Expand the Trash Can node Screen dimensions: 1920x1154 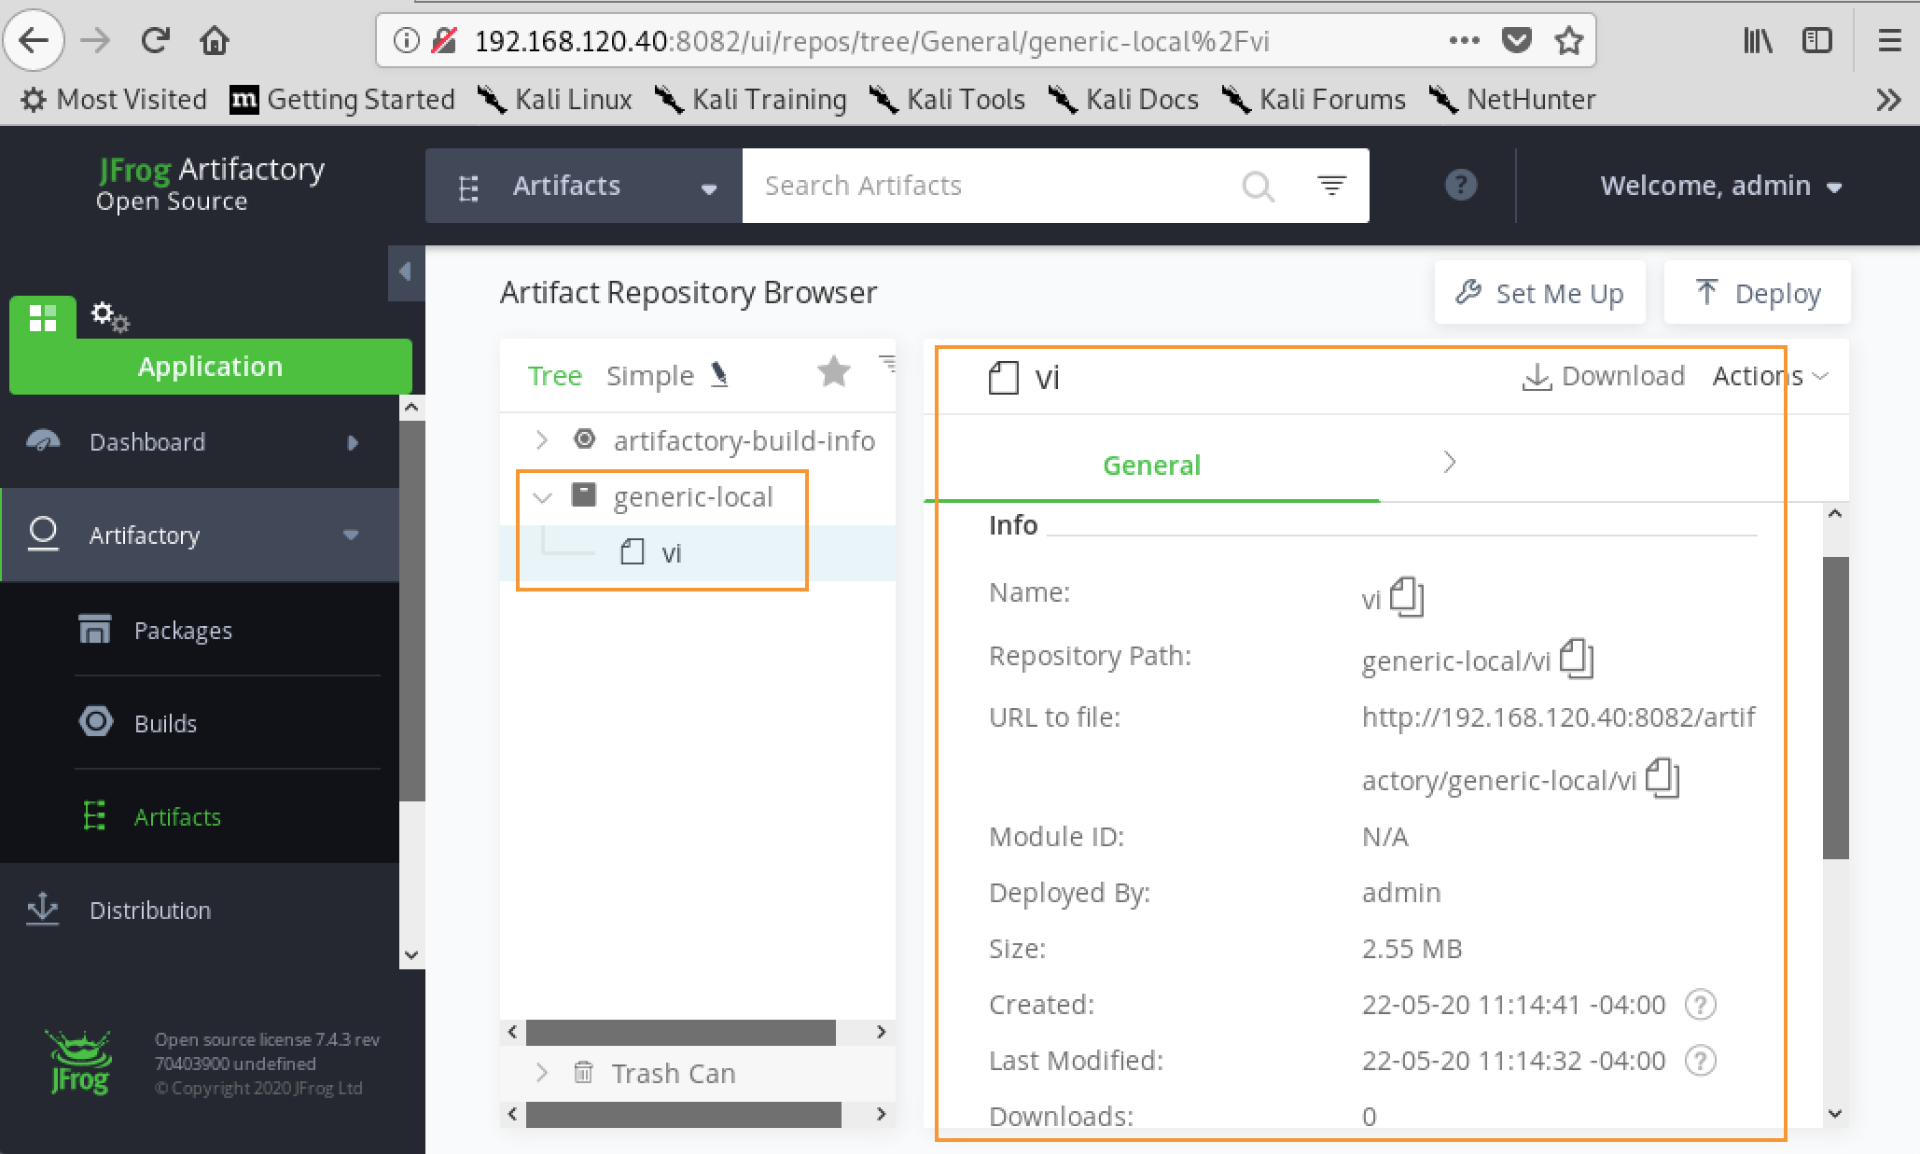pos(541,1073)
